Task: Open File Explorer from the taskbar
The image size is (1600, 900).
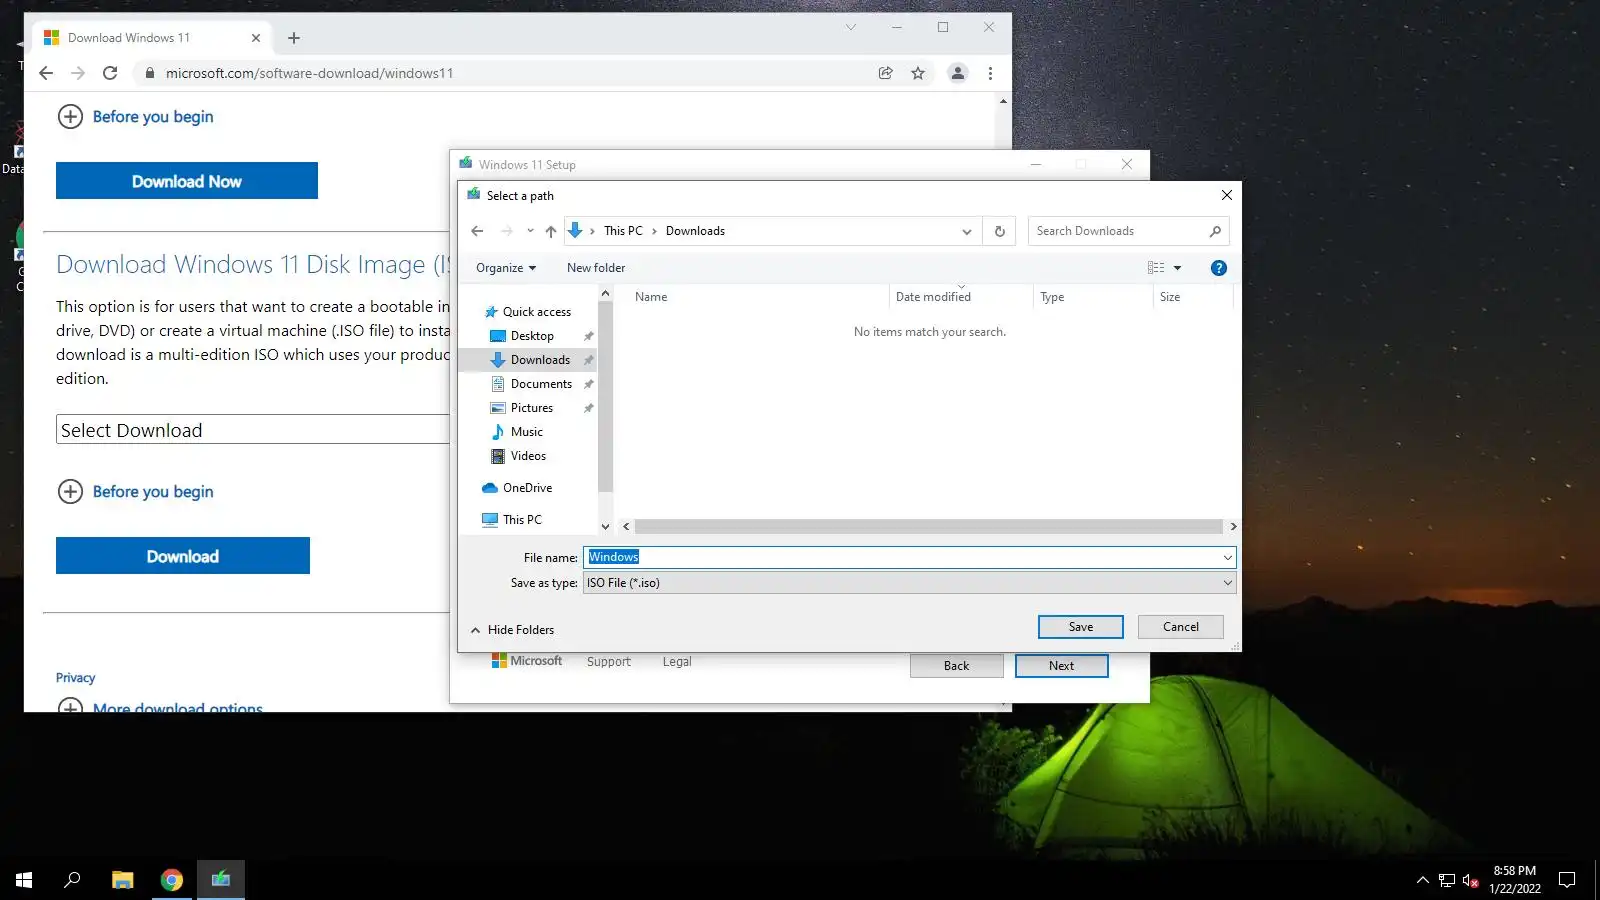Action: click(122, 880)
